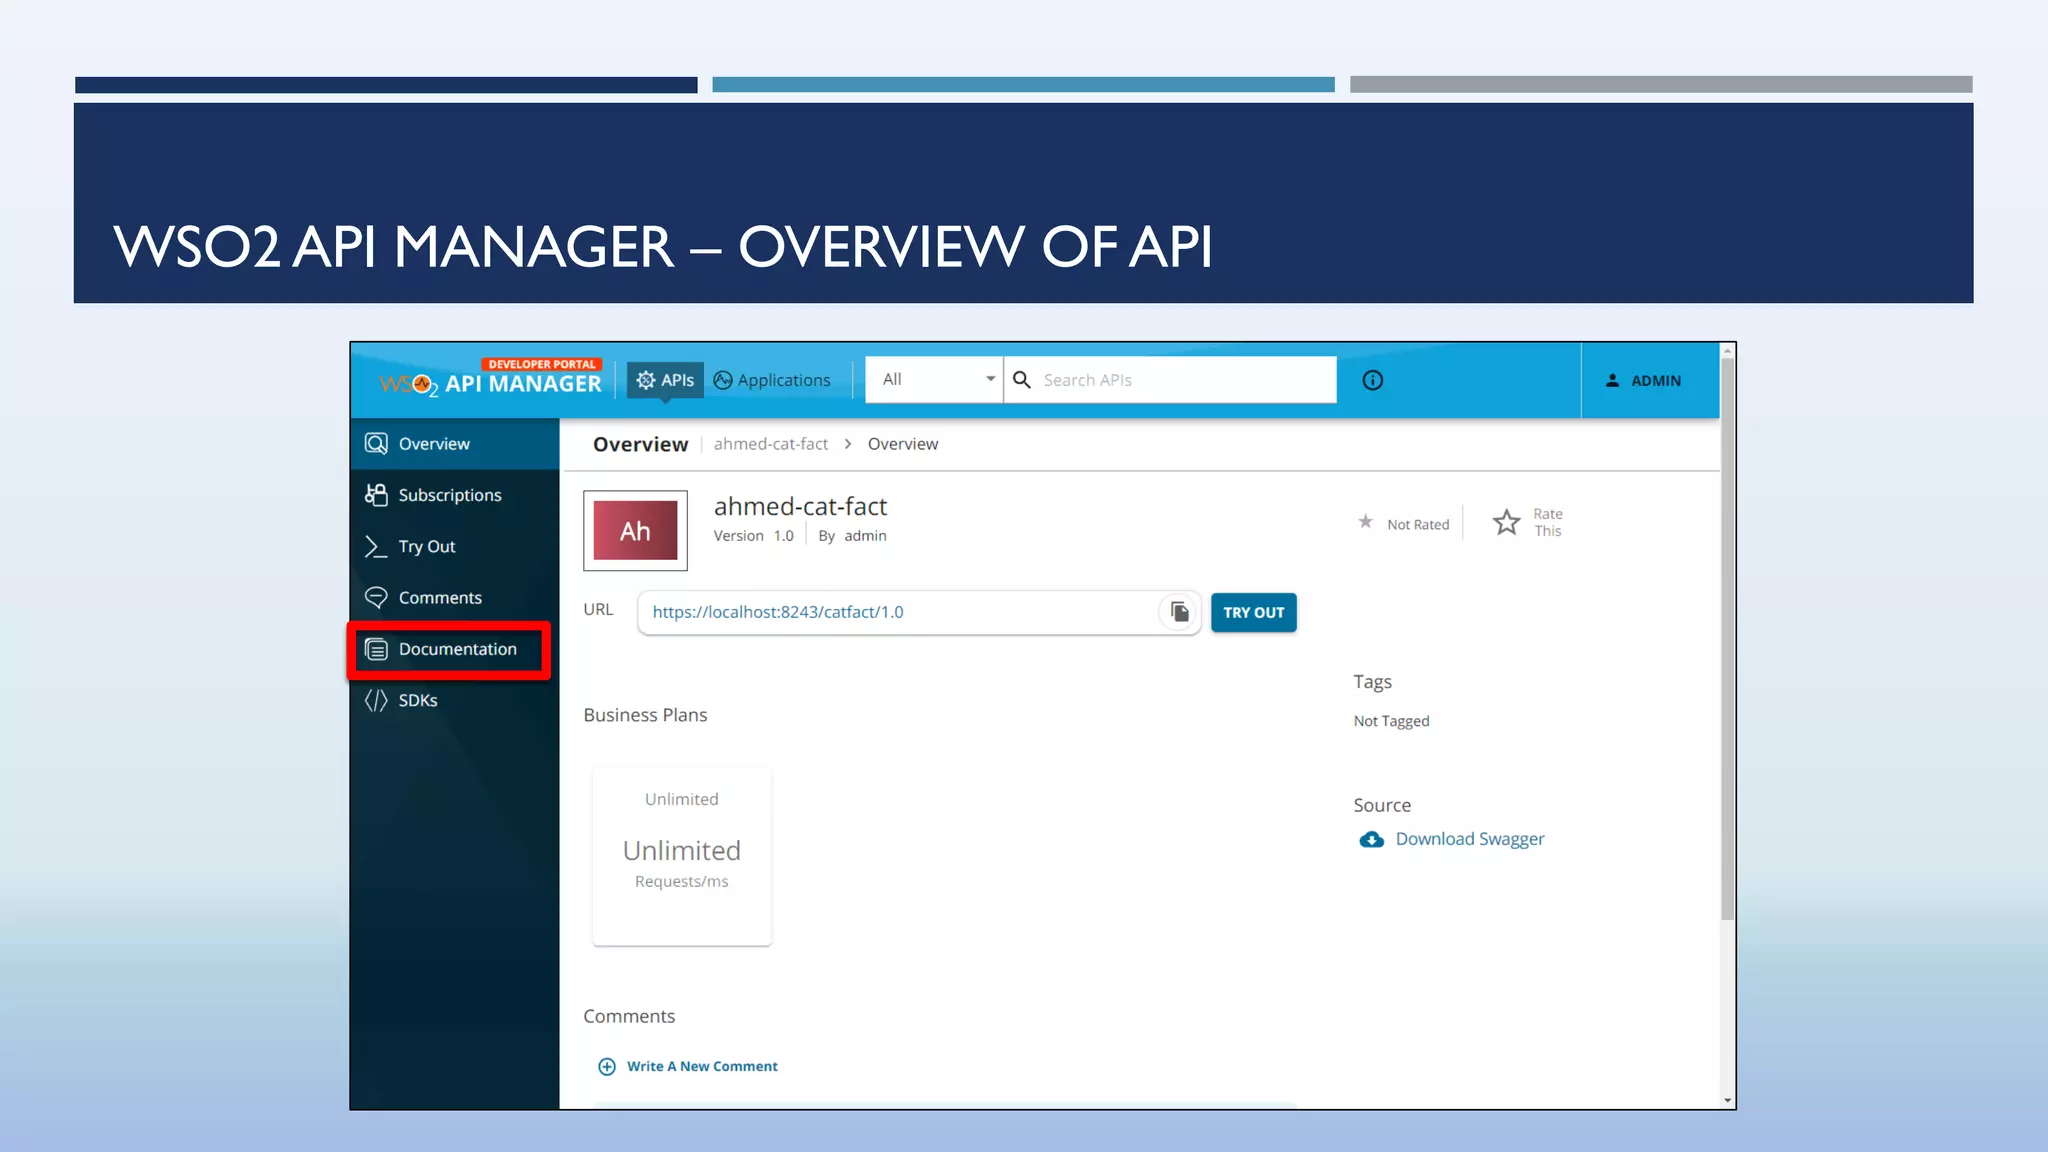Click the "Tags" heading
This screenshot has height=1152, width=2048.
(x=1372, y=682)
